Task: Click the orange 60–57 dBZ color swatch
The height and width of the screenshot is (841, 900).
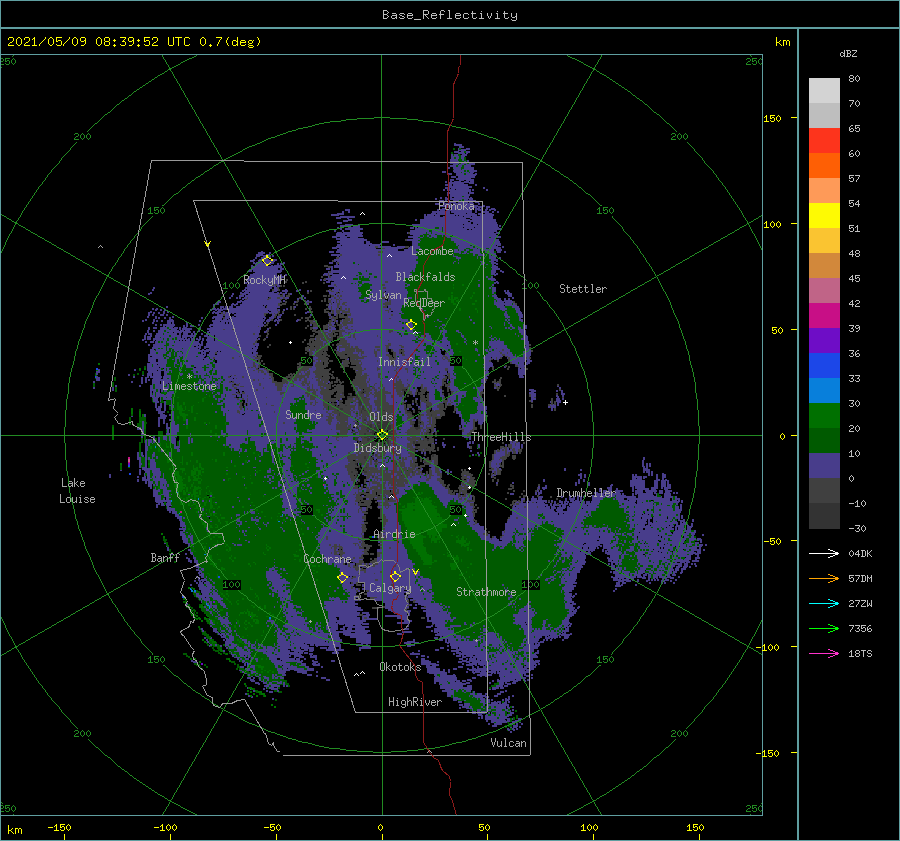Action: click(824, 165)
